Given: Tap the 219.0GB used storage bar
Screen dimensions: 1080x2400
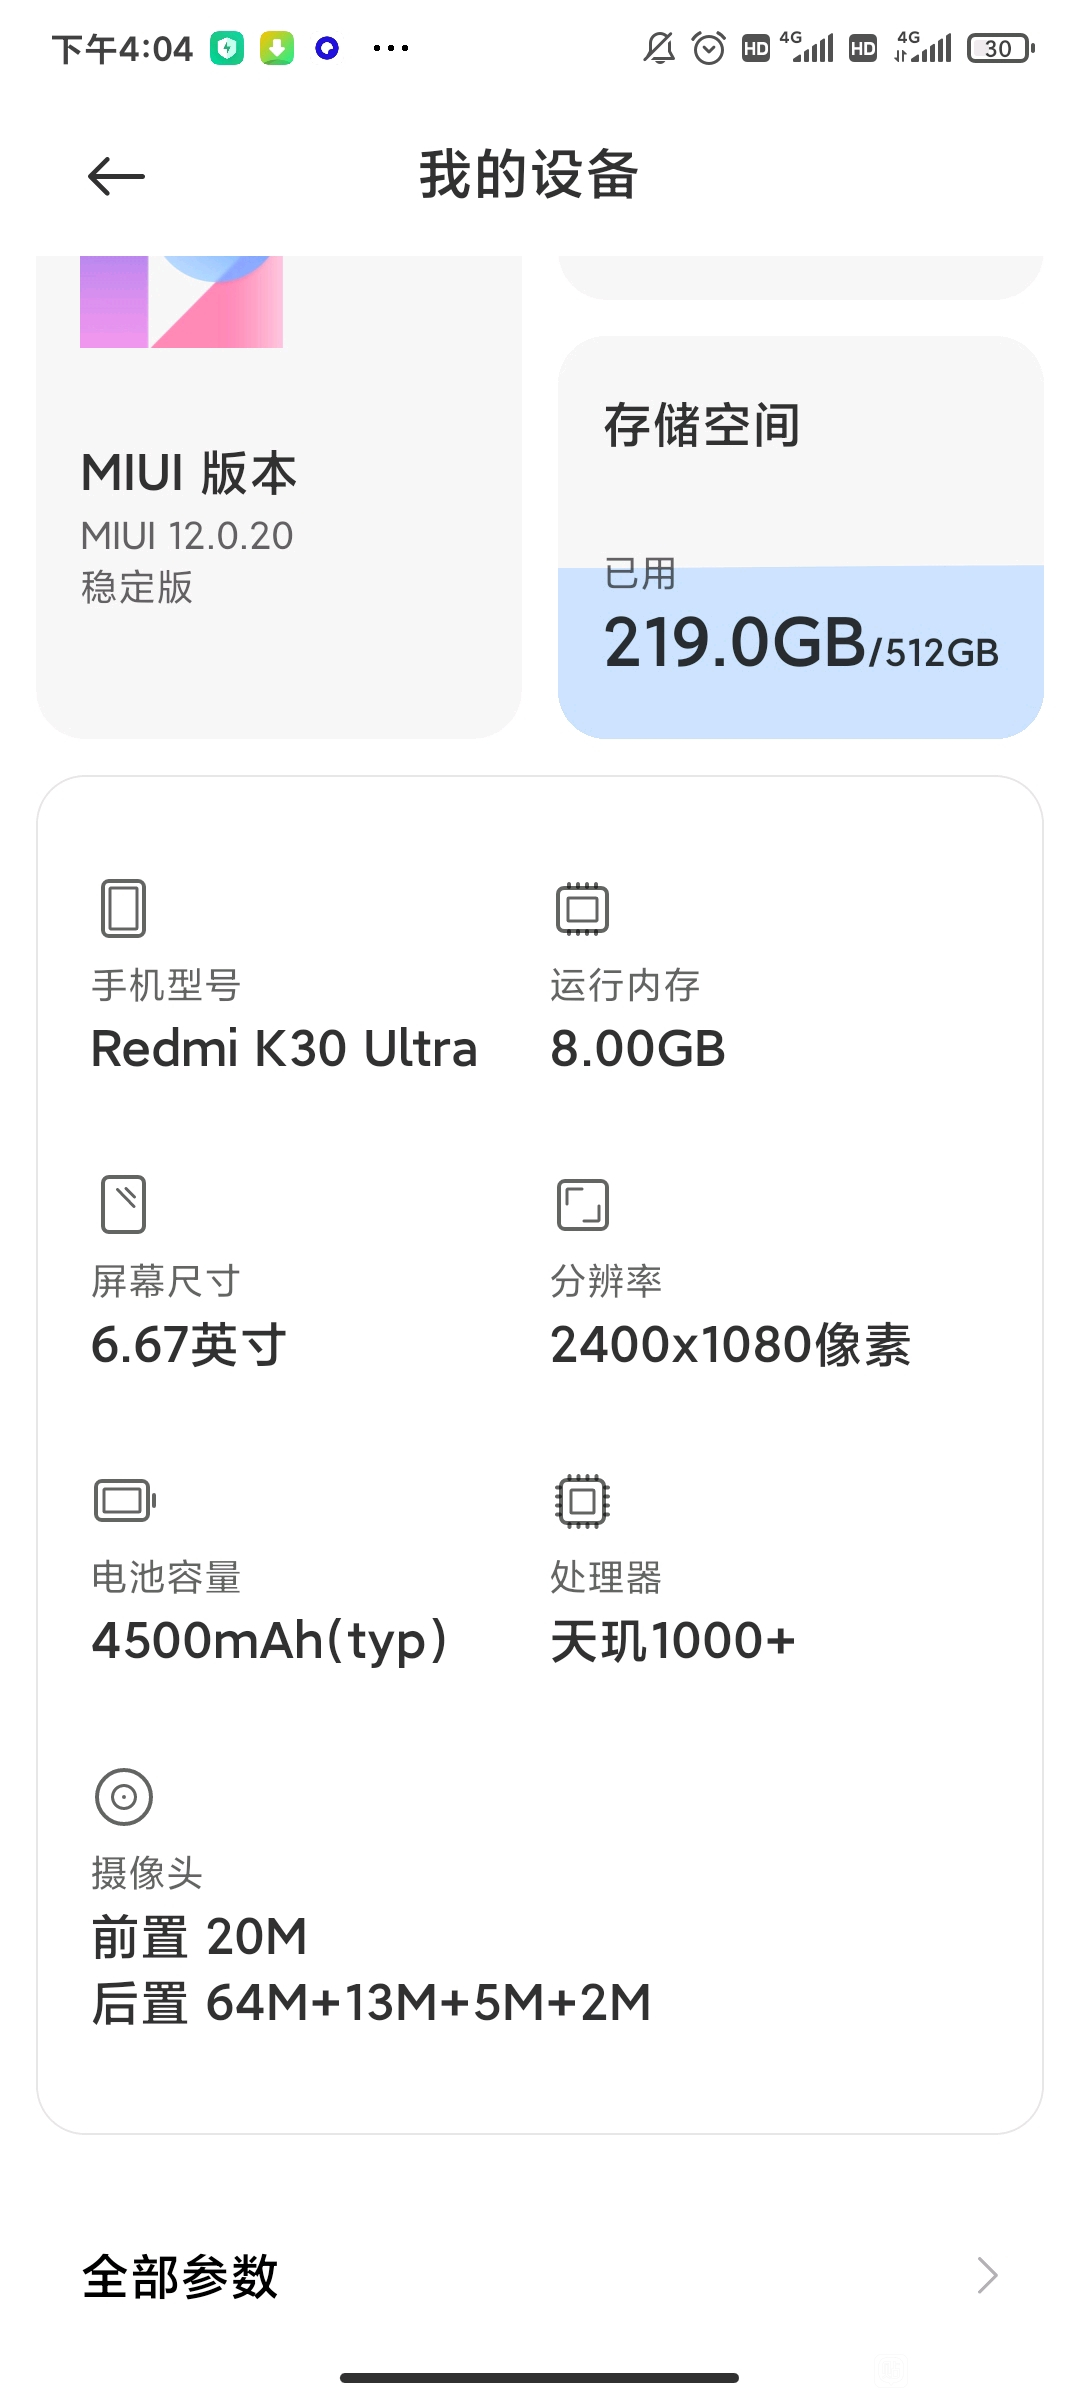Looking at the screenshot, I should pos(801,652).
